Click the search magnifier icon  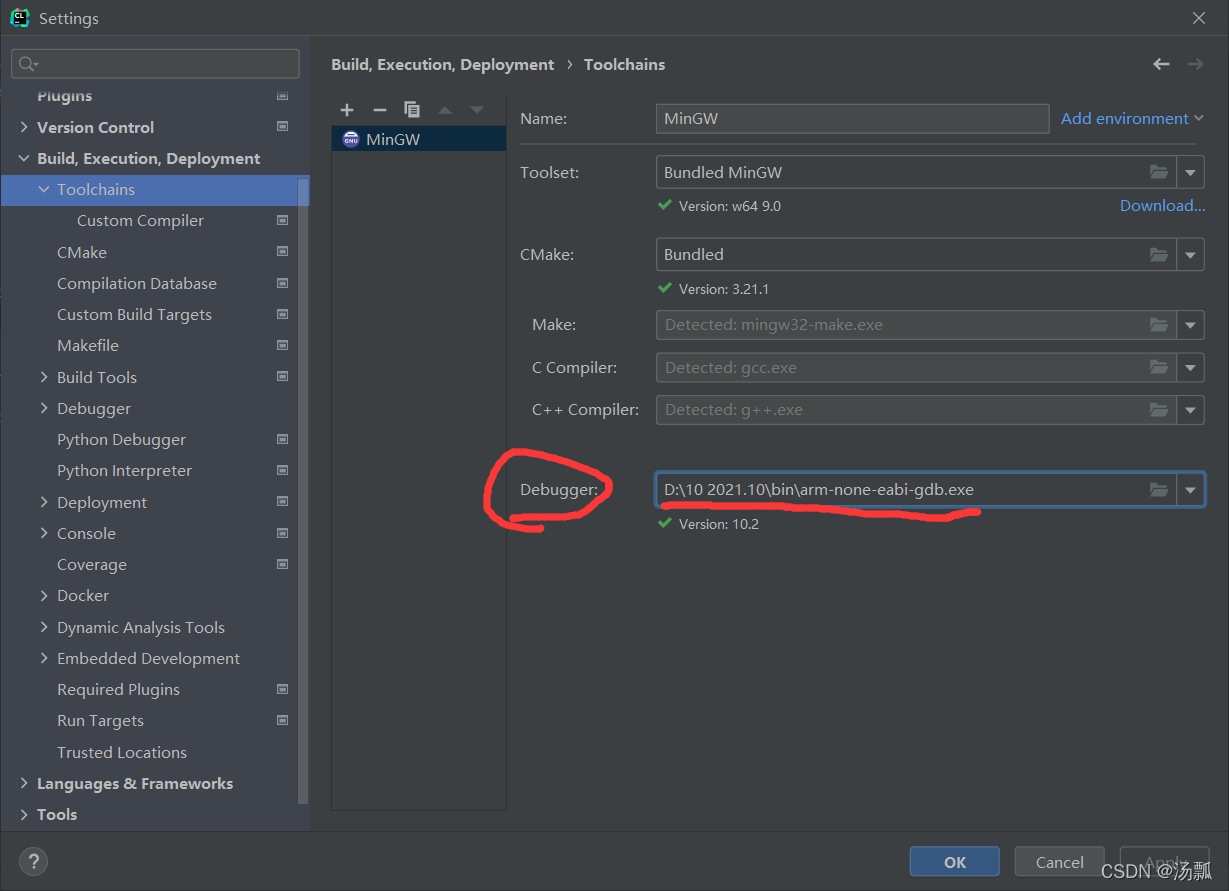[26, 64]
